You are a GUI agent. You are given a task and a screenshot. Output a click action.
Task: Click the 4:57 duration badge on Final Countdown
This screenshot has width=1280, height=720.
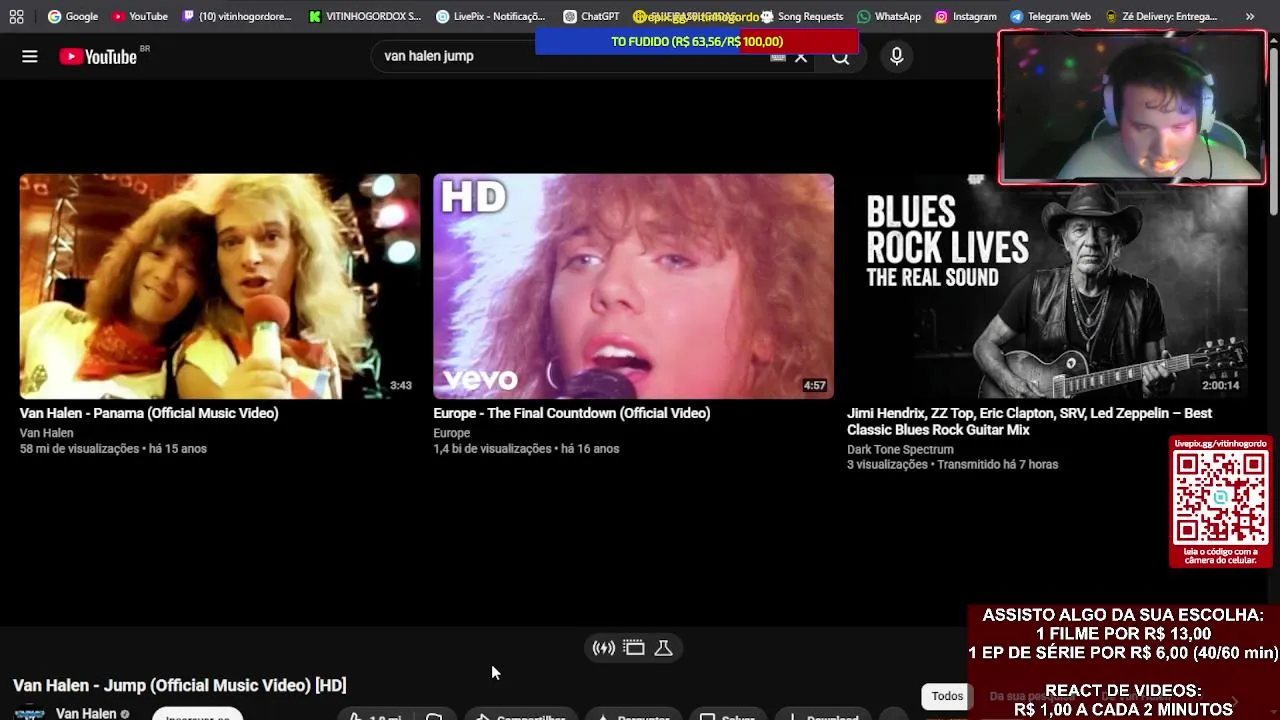coord(814,385)
